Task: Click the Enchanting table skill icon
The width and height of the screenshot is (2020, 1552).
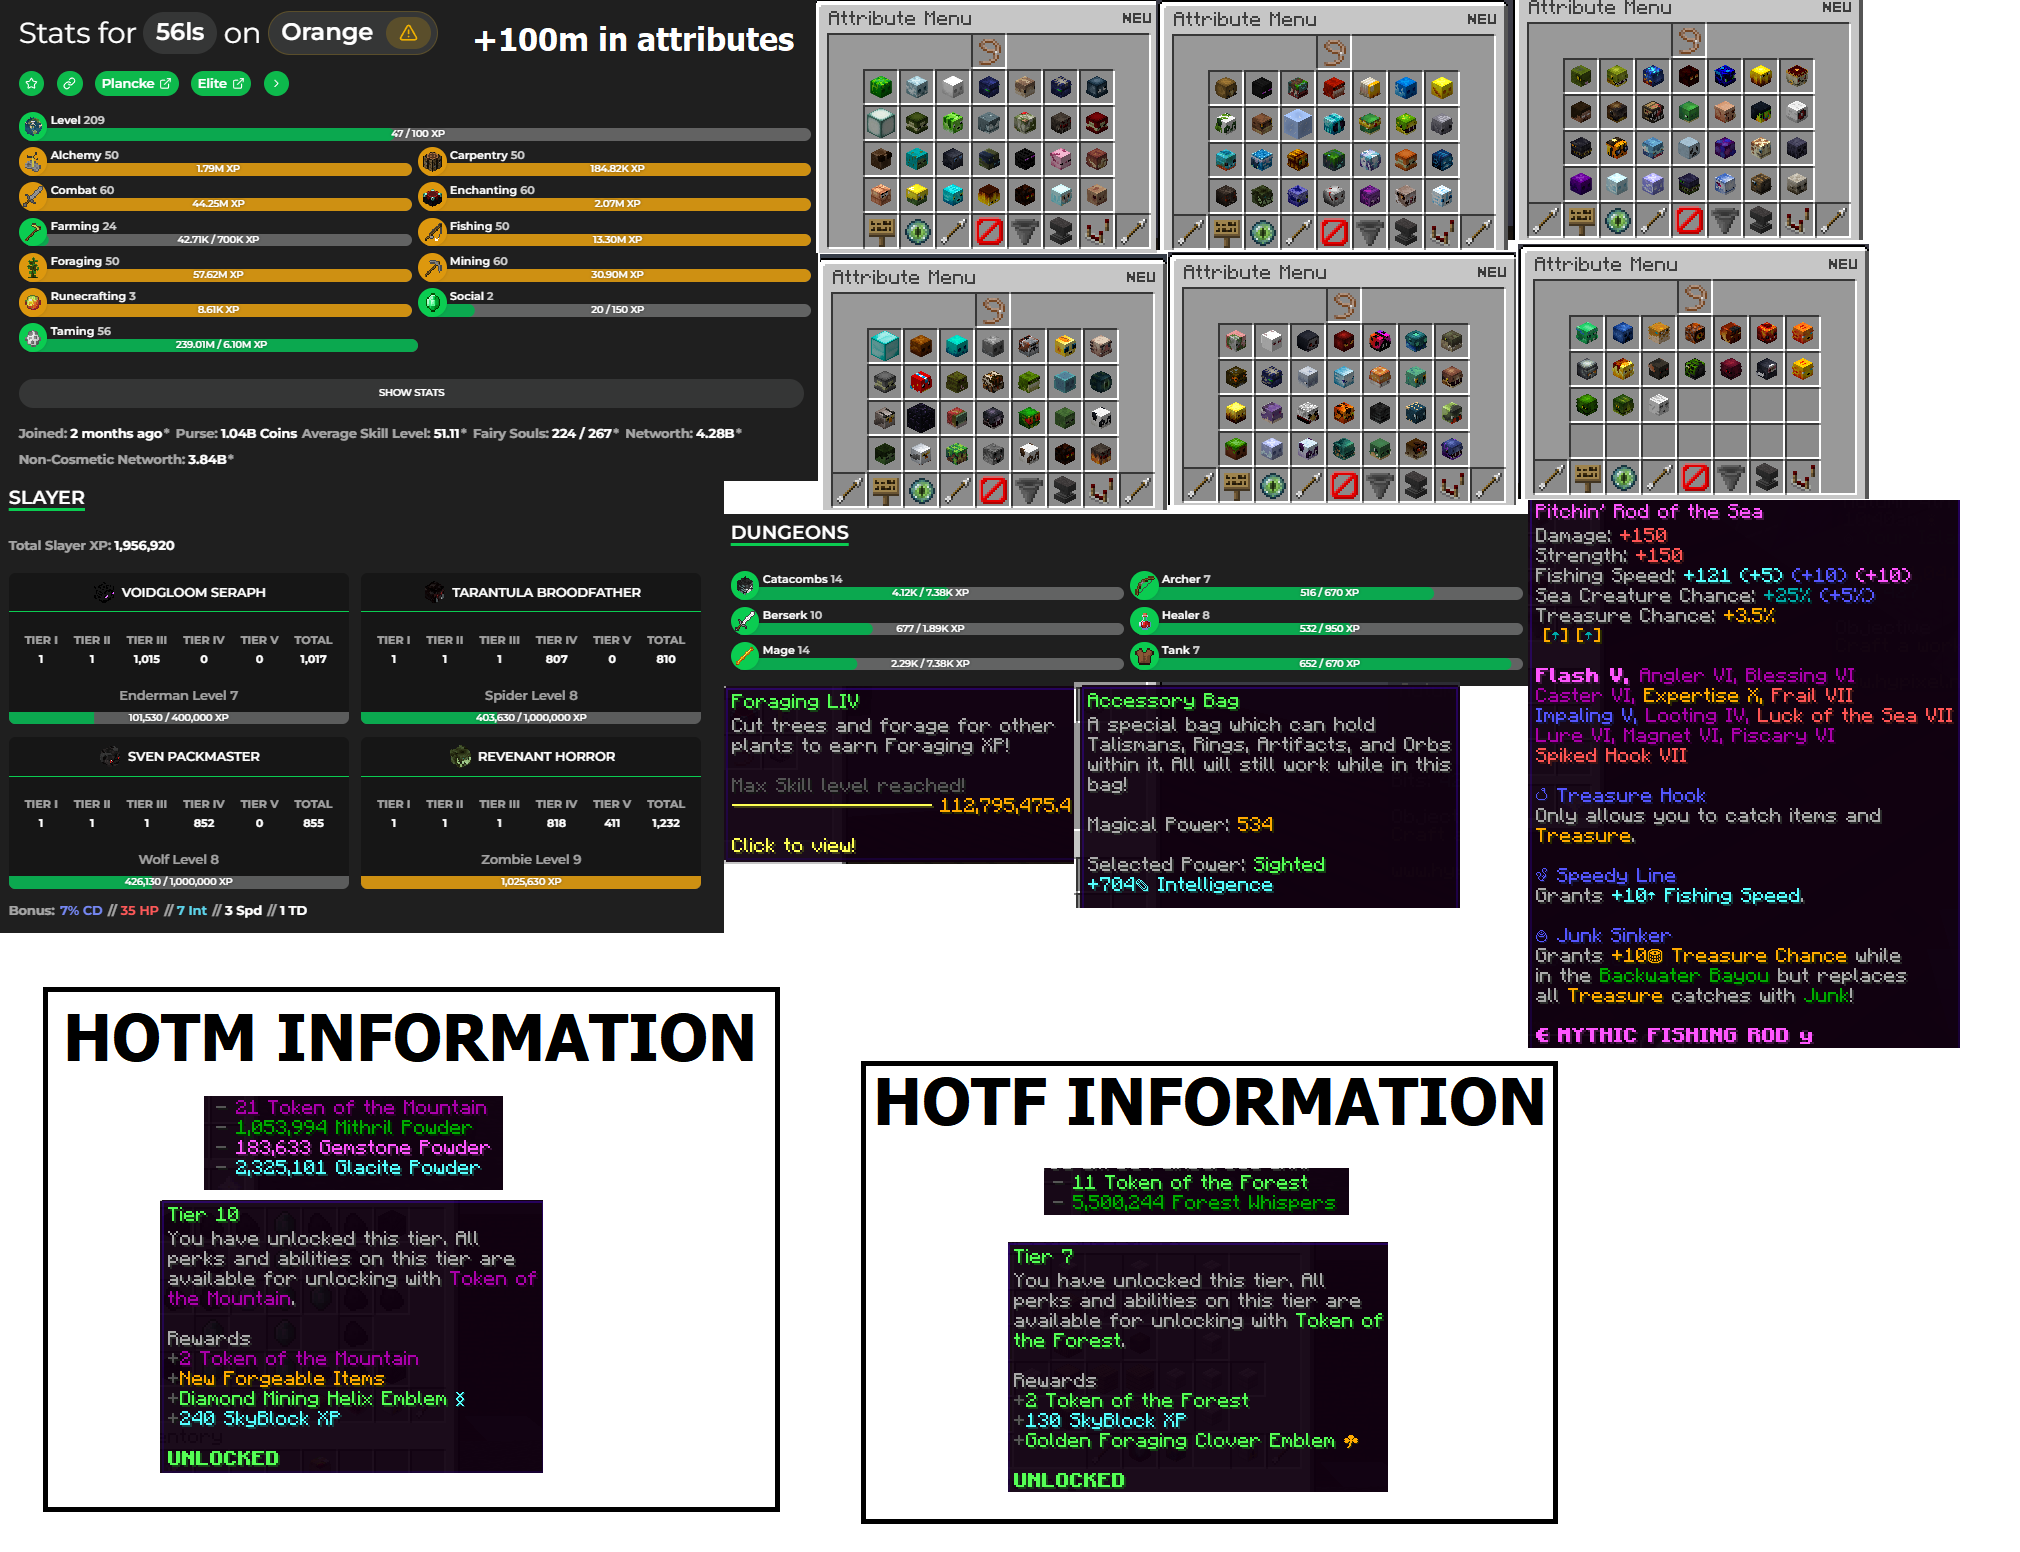Action: (432, 195)
